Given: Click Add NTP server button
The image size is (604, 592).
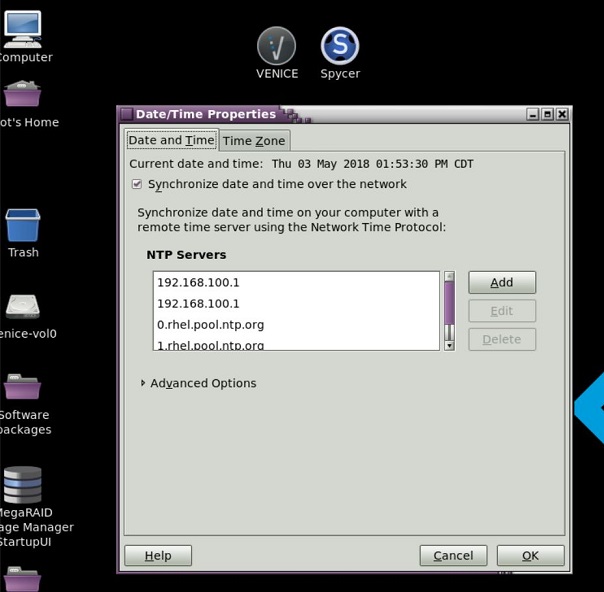Looking at the screenshot, I should tap(502, 282).
